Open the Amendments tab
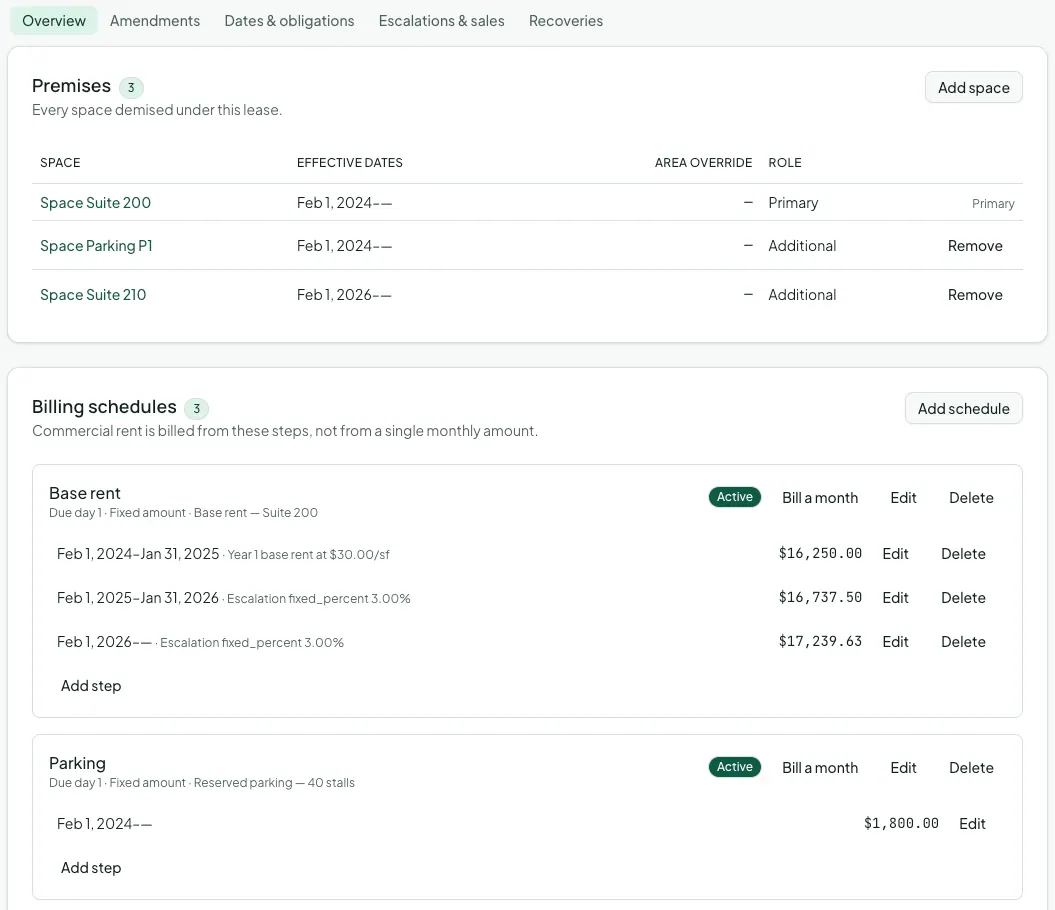The height and width of the screenshot is (910, 1055). coord(155,21)
